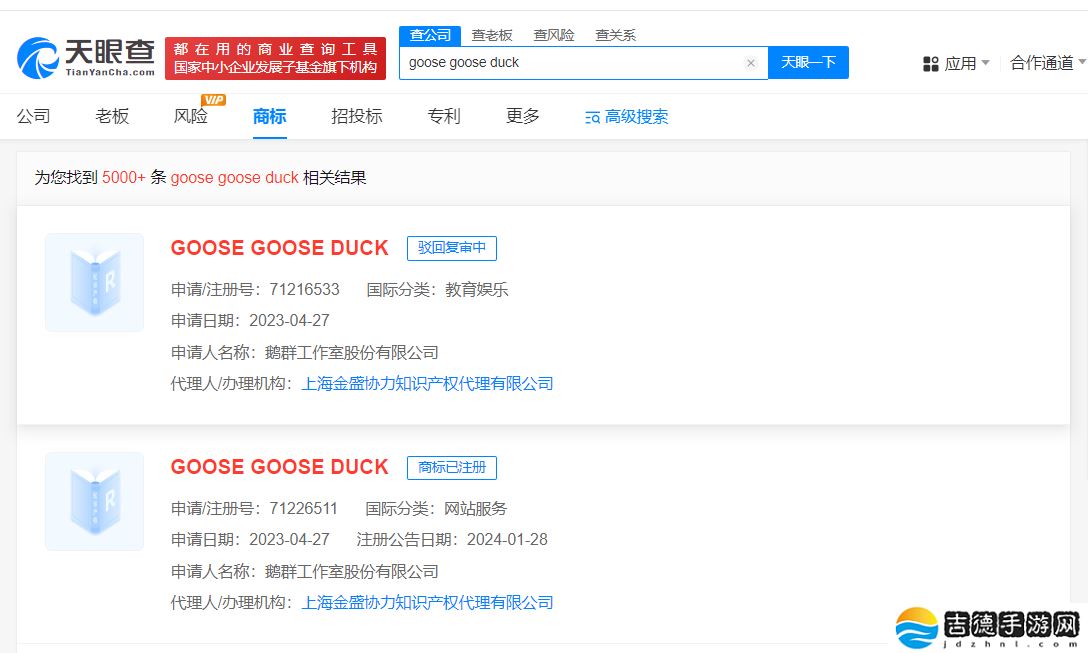Select the 查老板 search mode tab
Viewport: 1088px width, 653px height.
point(492,35)
